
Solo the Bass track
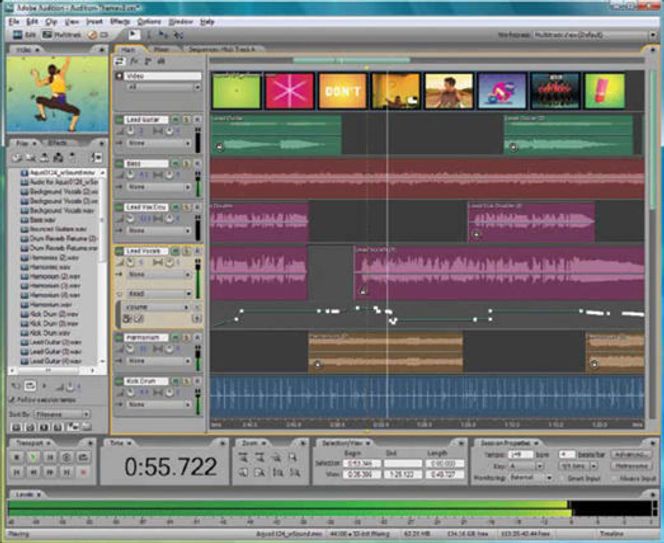tap(186, 163)
